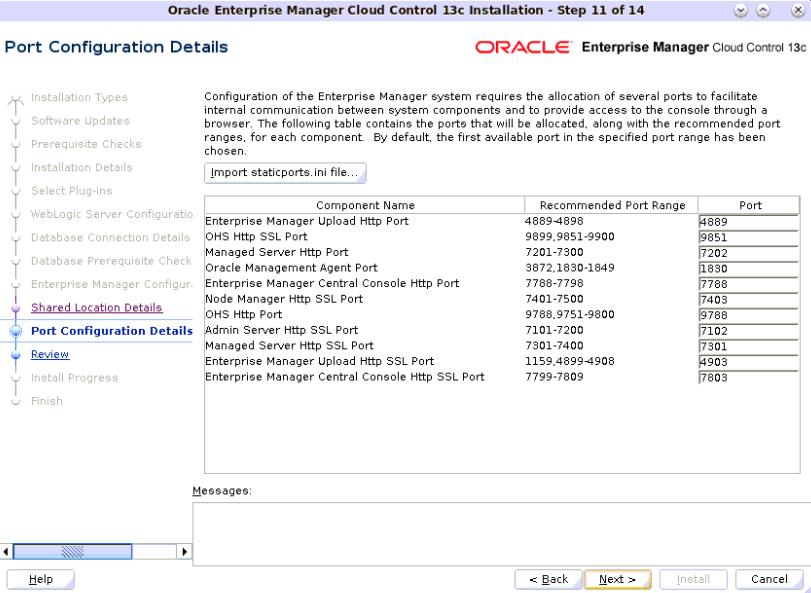Edit the OHS Http SSL Port value 9851
Viewport: 811px width, 593px height.
[748, 236]
